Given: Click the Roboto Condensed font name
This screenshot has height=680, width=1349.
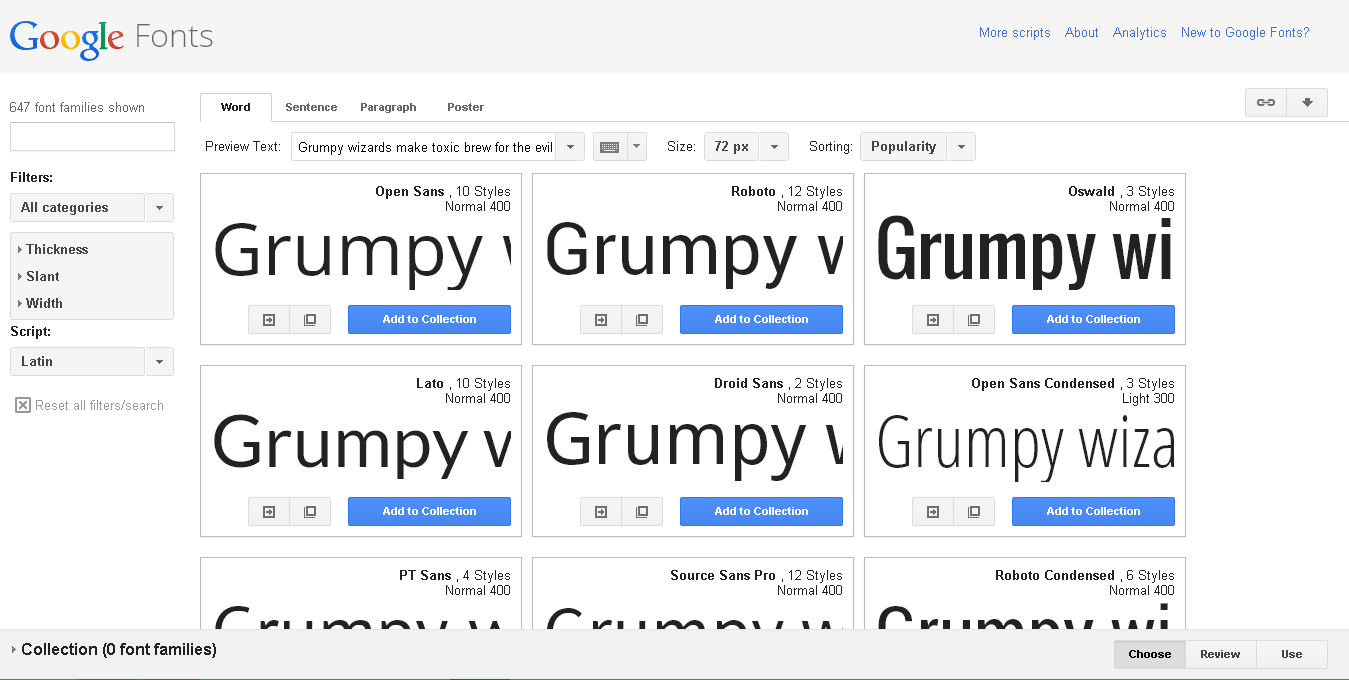Looking at the screenshot, I should (1054, 575).
